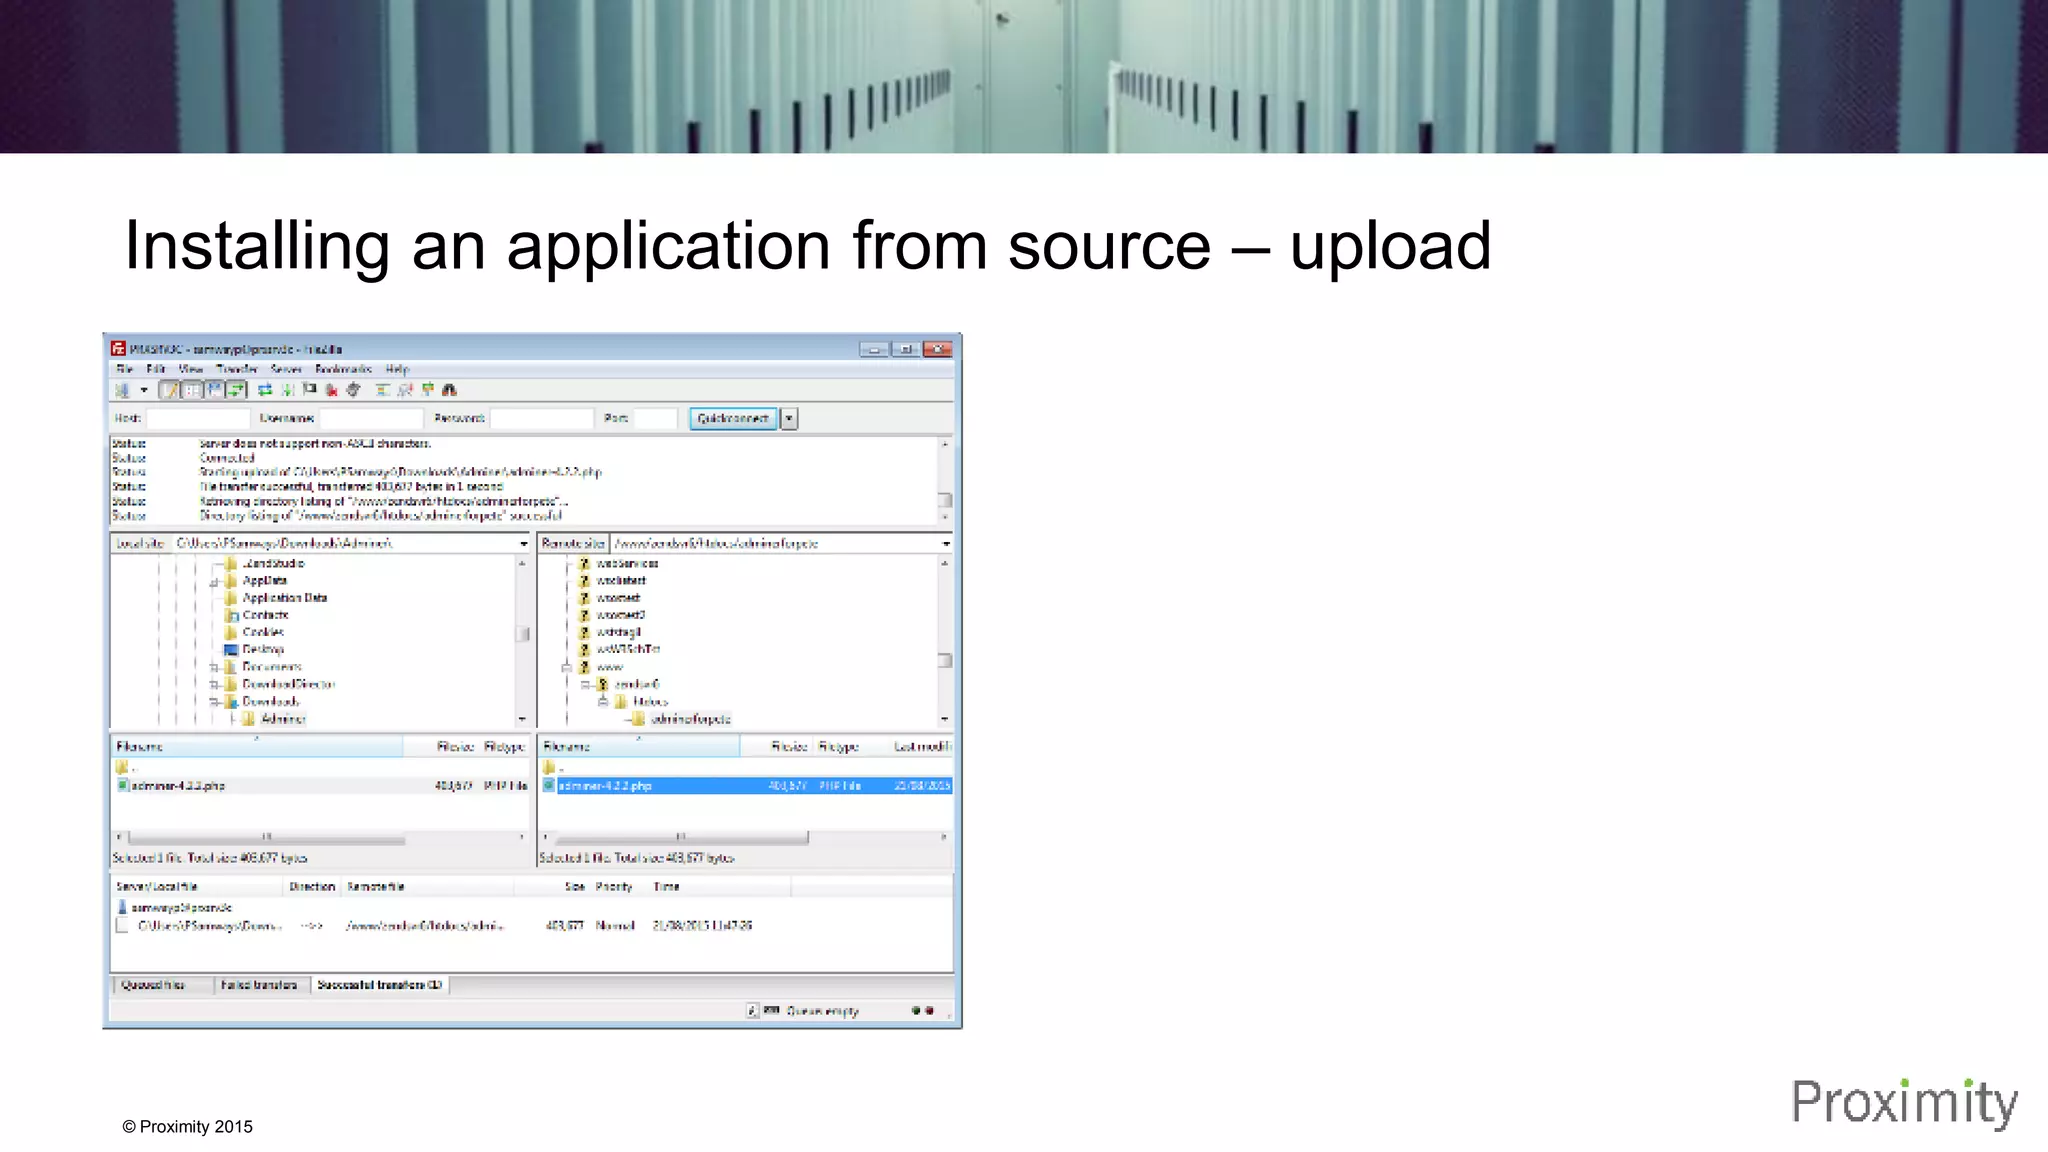Open the Remote site path dropdown
The height and width of the screenshot is (1152, 2048).
(946, 544)
